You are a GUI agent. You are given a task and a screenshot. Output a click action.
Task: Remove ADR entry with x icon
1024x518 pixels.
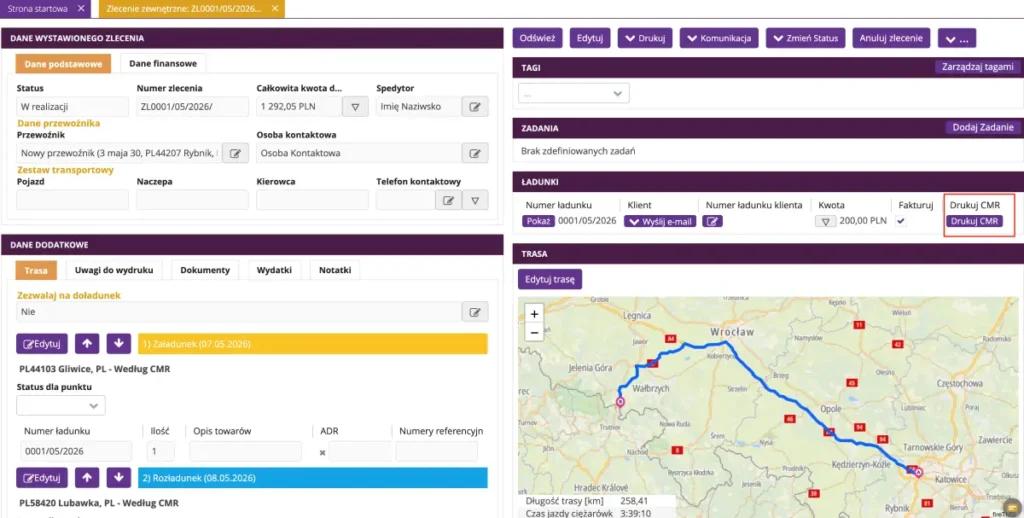[322, 452]
